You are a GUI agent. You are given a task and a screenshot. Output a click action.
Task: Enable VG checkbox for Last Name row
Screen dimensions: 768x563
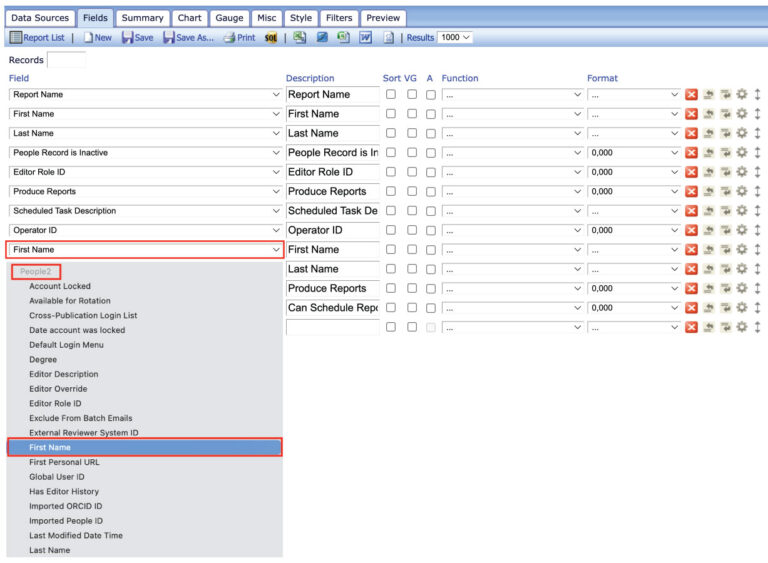point(411,133)
